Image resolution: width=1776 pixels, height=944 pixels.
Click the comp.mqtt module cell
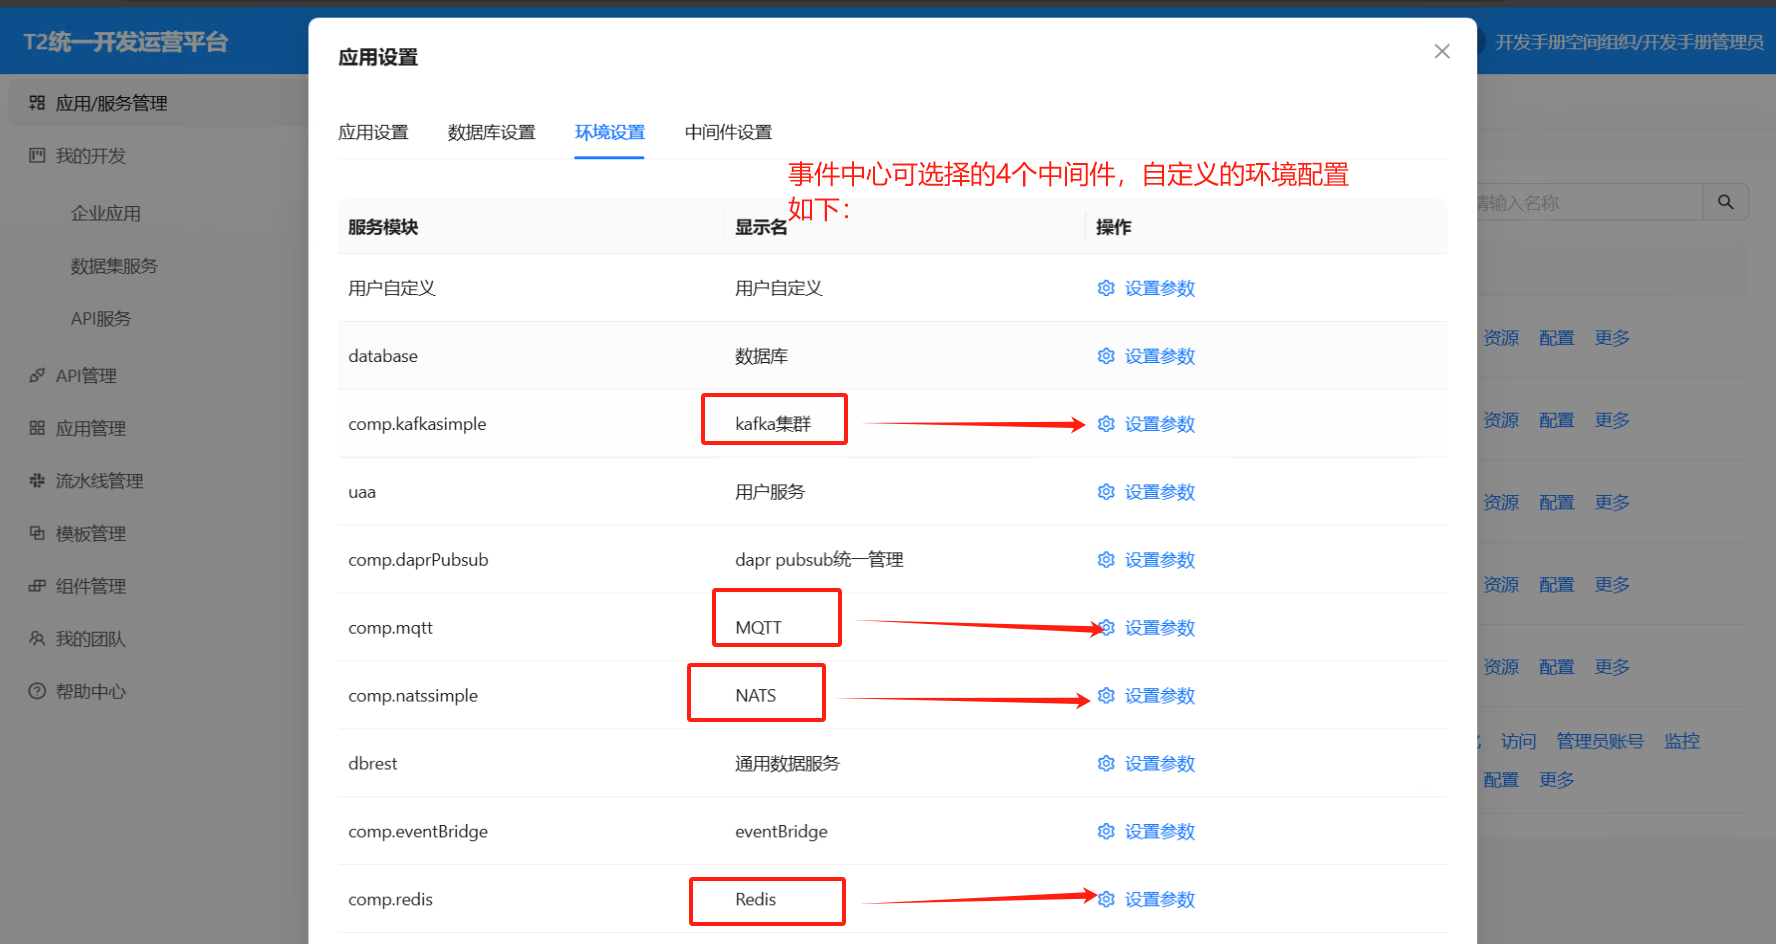[x=390, y=628]
